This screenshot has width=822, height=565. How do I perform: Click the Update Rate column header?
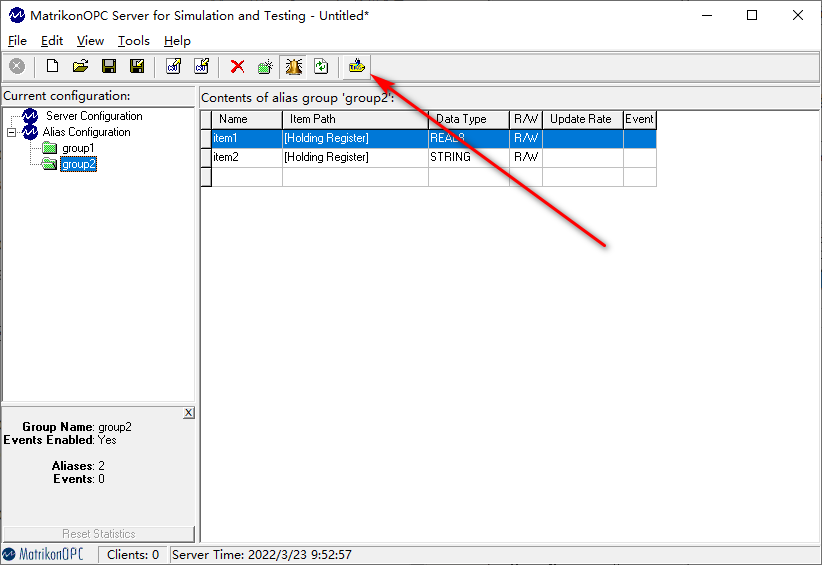(582, 119)
